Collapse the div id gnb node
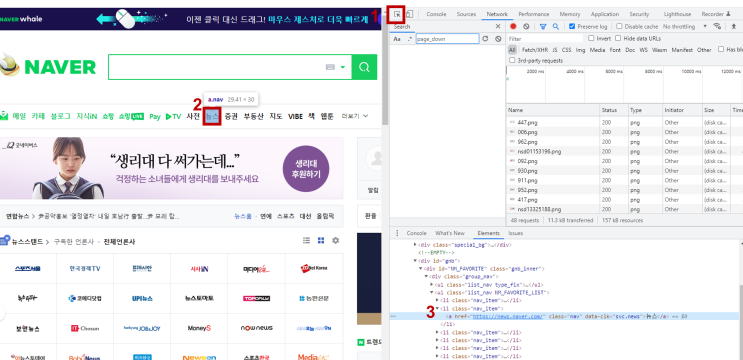The width and height of the screenshot is (743, 360). 415,261
